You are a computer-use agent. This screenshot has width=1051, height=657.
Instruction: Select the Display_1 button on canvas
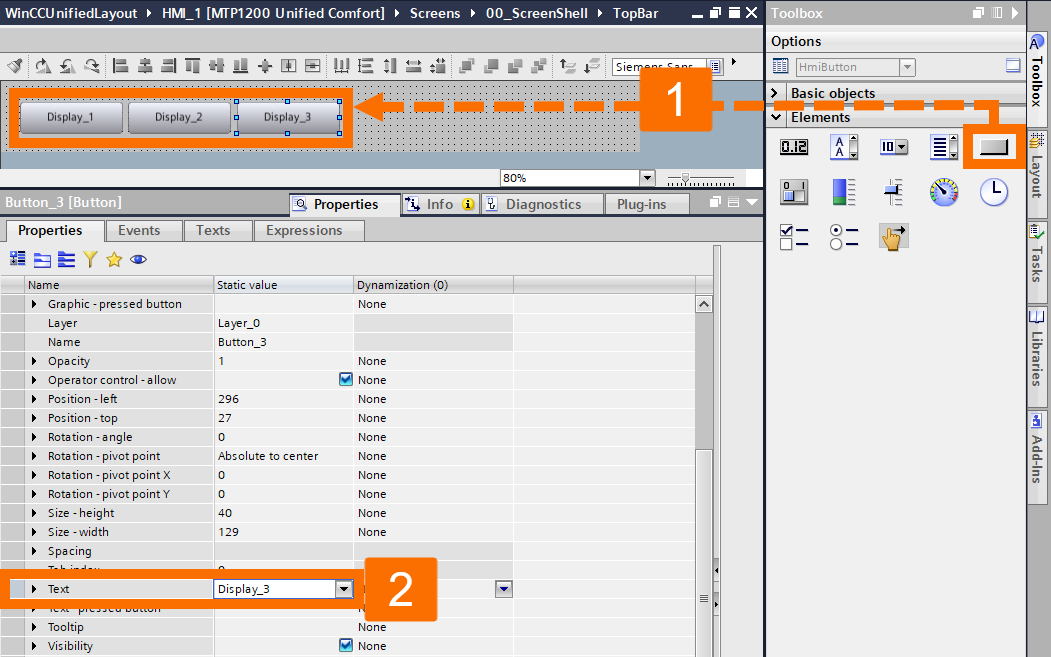pyautogui.click(x=71, y=117)
